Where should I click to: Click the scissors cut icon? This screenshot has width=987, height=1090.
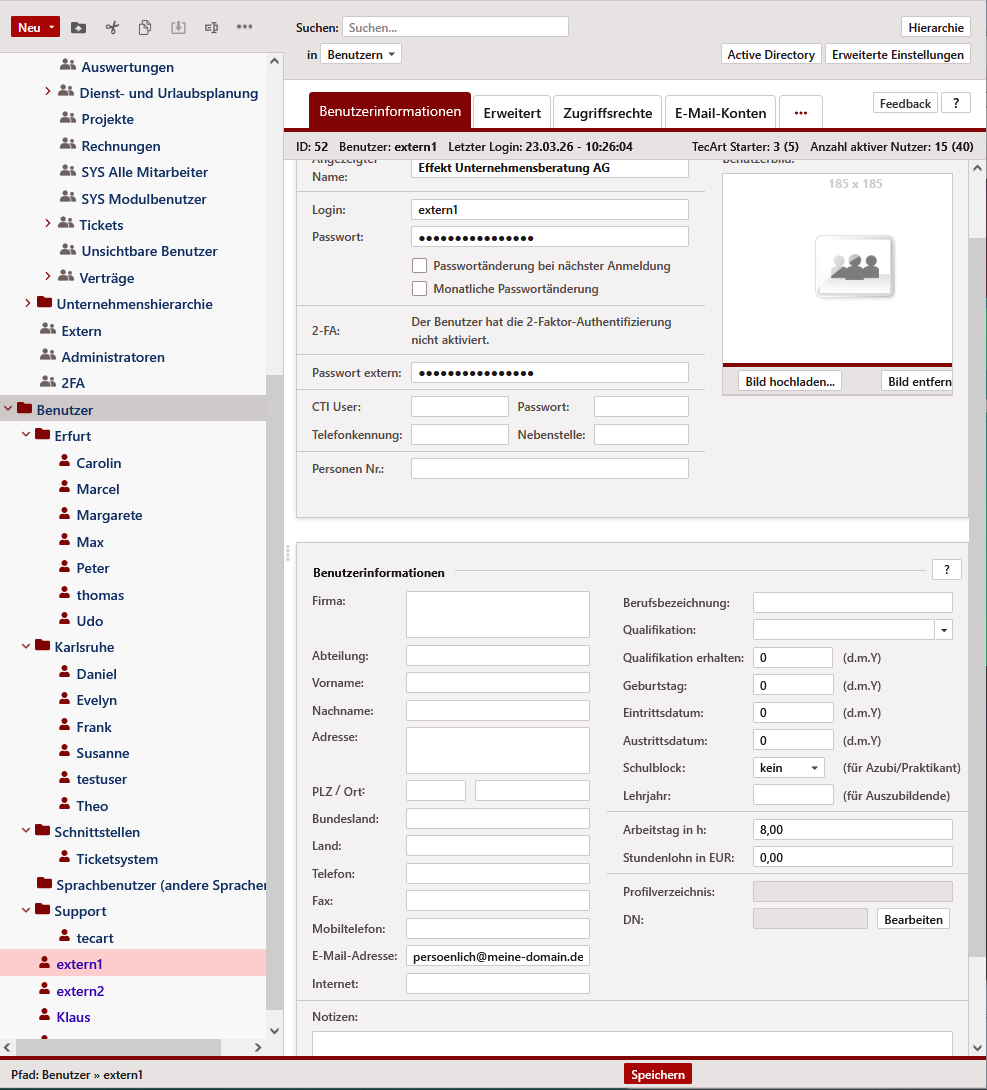[x=112, y=27]
